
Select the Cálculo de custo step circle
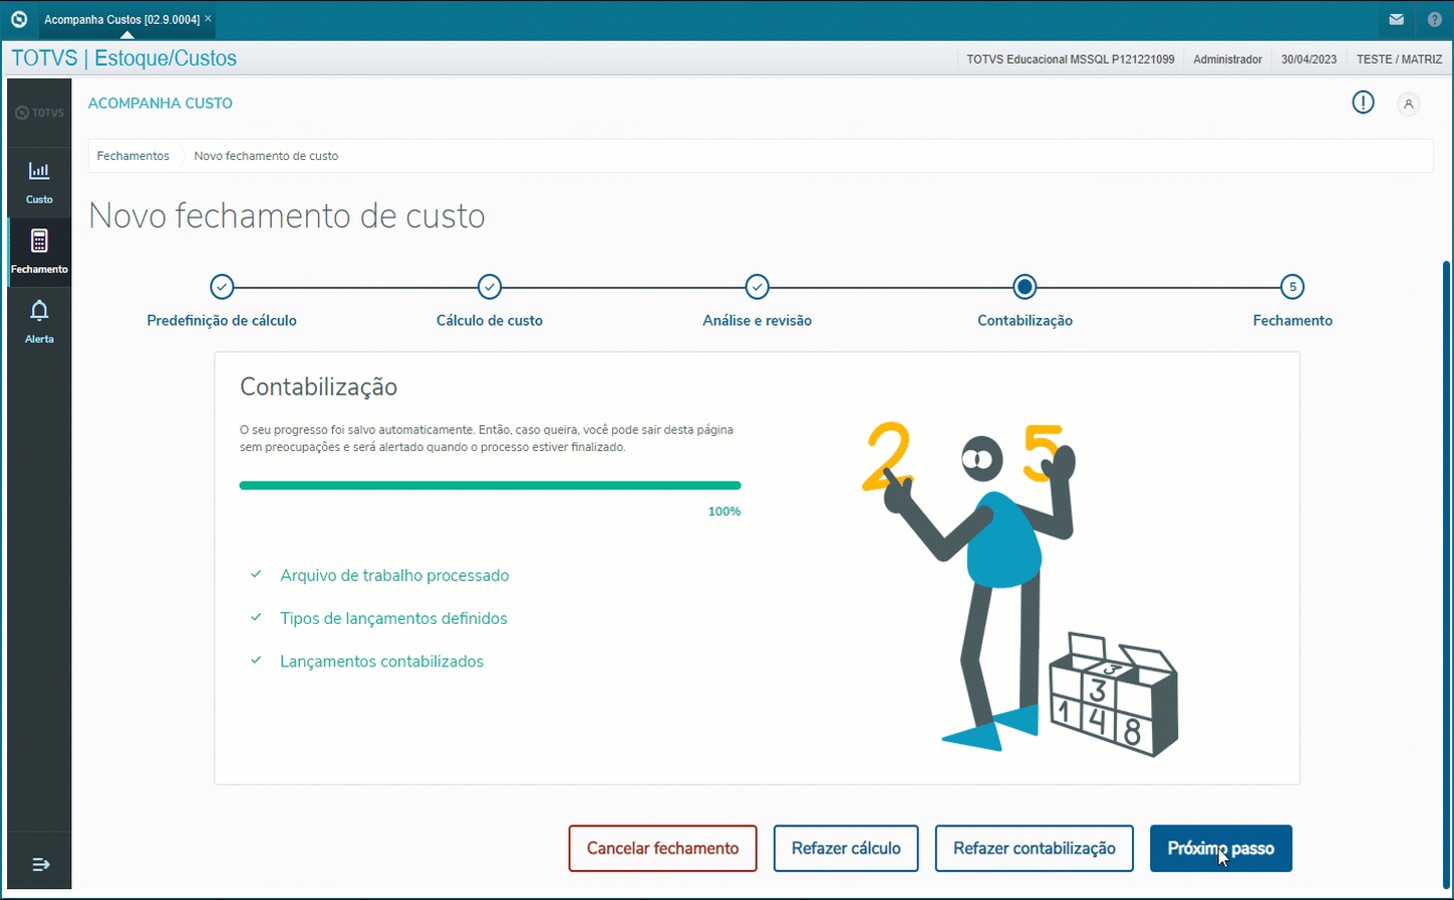(489, 287)
